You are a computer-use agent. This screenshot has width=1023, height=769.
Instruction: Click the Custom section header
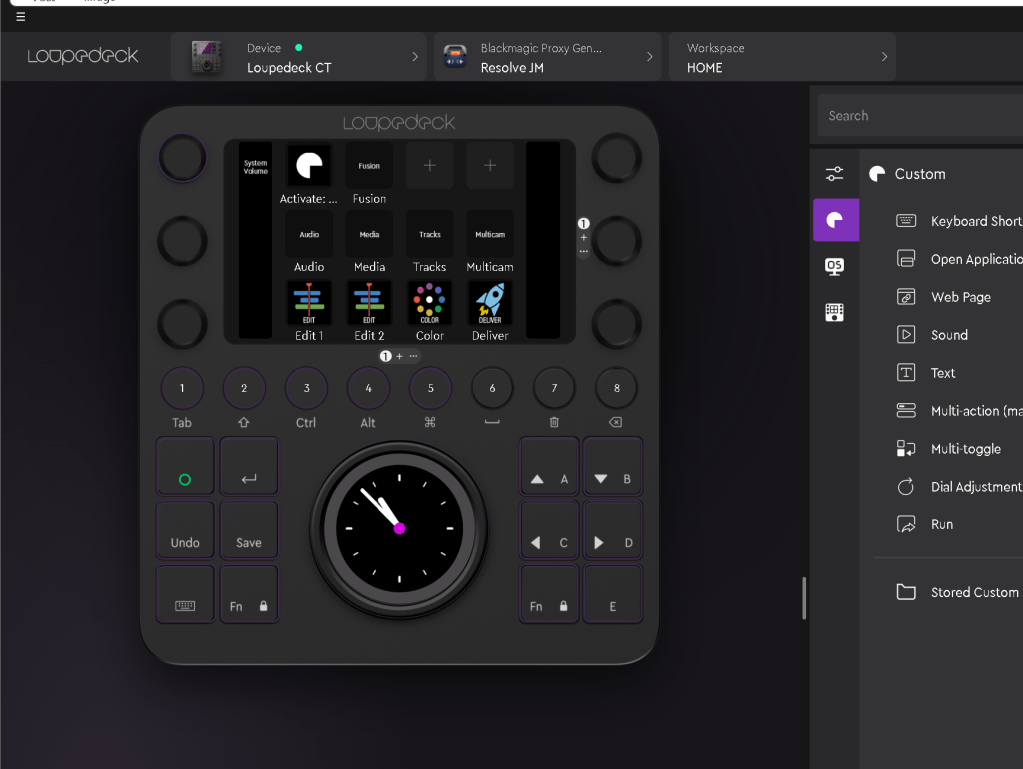908,173
